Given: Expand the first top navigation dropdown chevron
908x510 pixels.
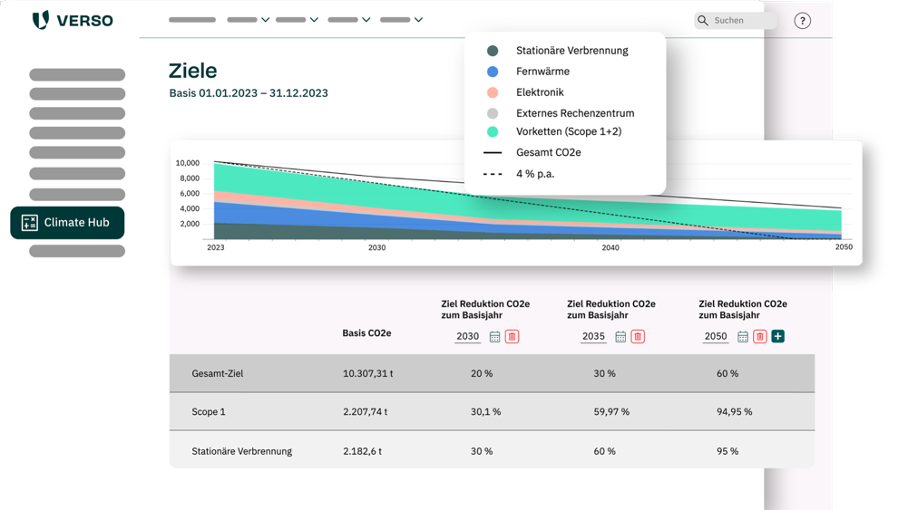Looking at the screenshot, I should [265, 20].
